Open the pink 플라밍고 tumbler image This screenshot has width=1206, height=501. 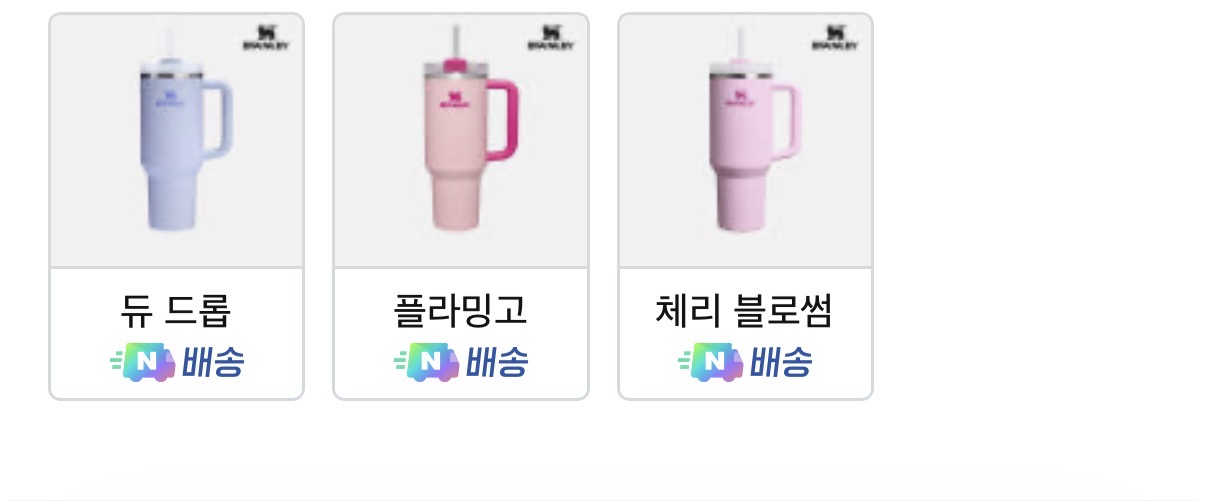(x=461, y=141)
